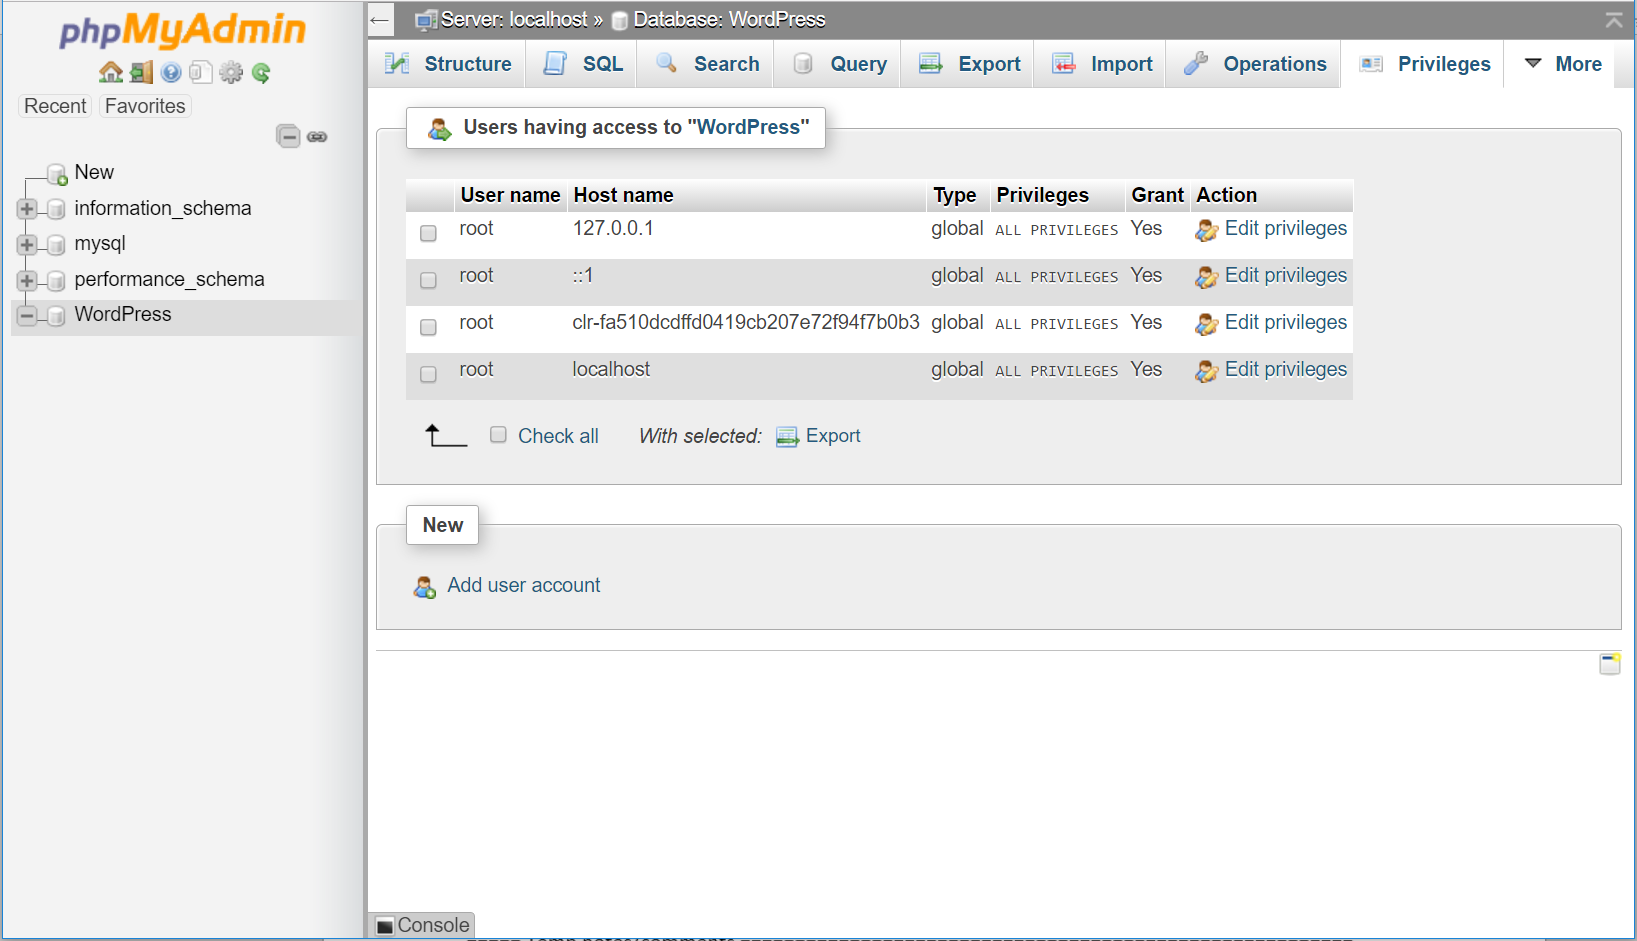Click the edit icon for root at ::1
Viewport: 1637px width, 941px height.
point(1207,277)
